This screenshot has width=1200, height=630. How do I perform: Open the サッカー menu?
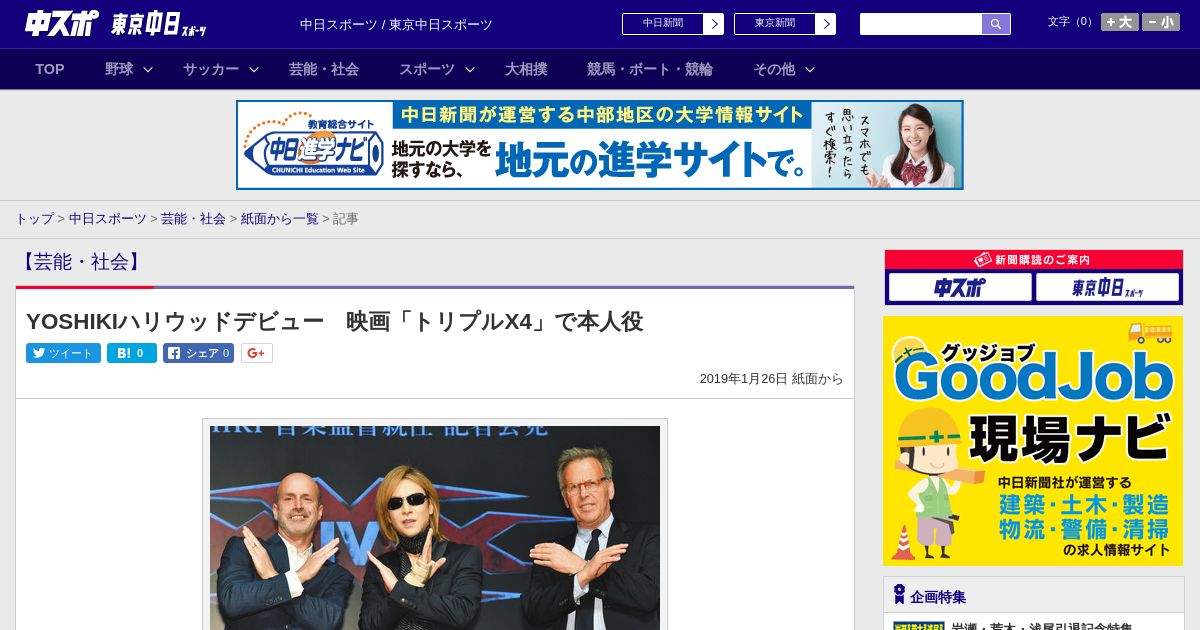[x=211, y=69]
